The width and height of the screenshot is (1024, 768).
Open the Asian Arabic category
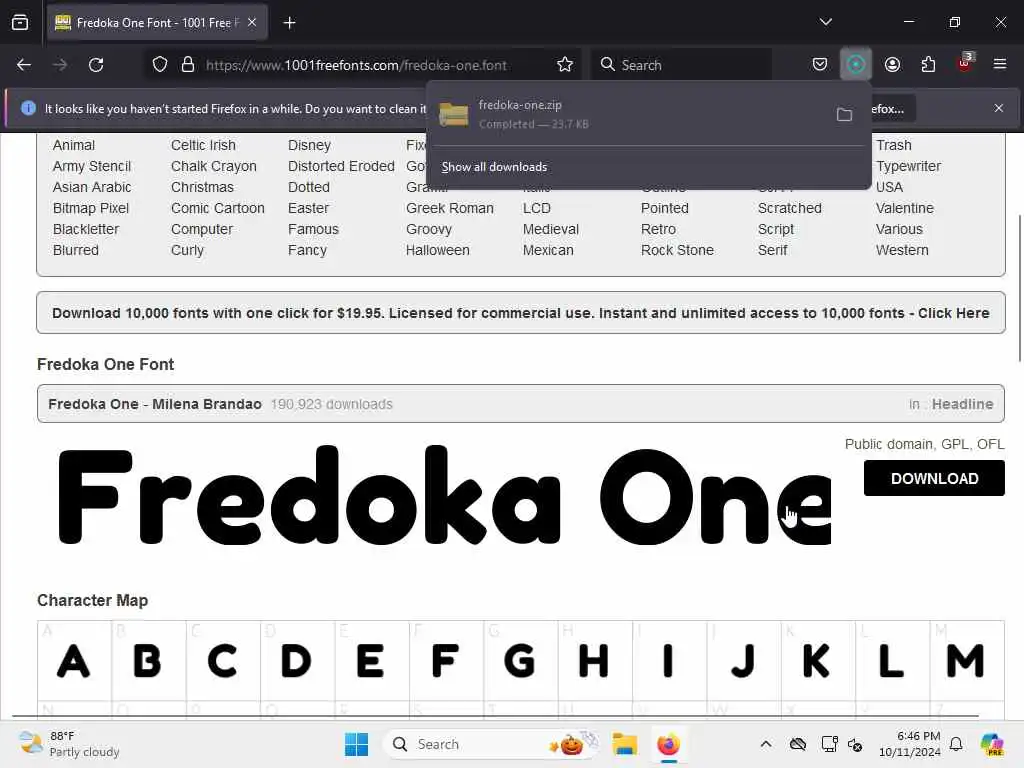coord(92,187)
